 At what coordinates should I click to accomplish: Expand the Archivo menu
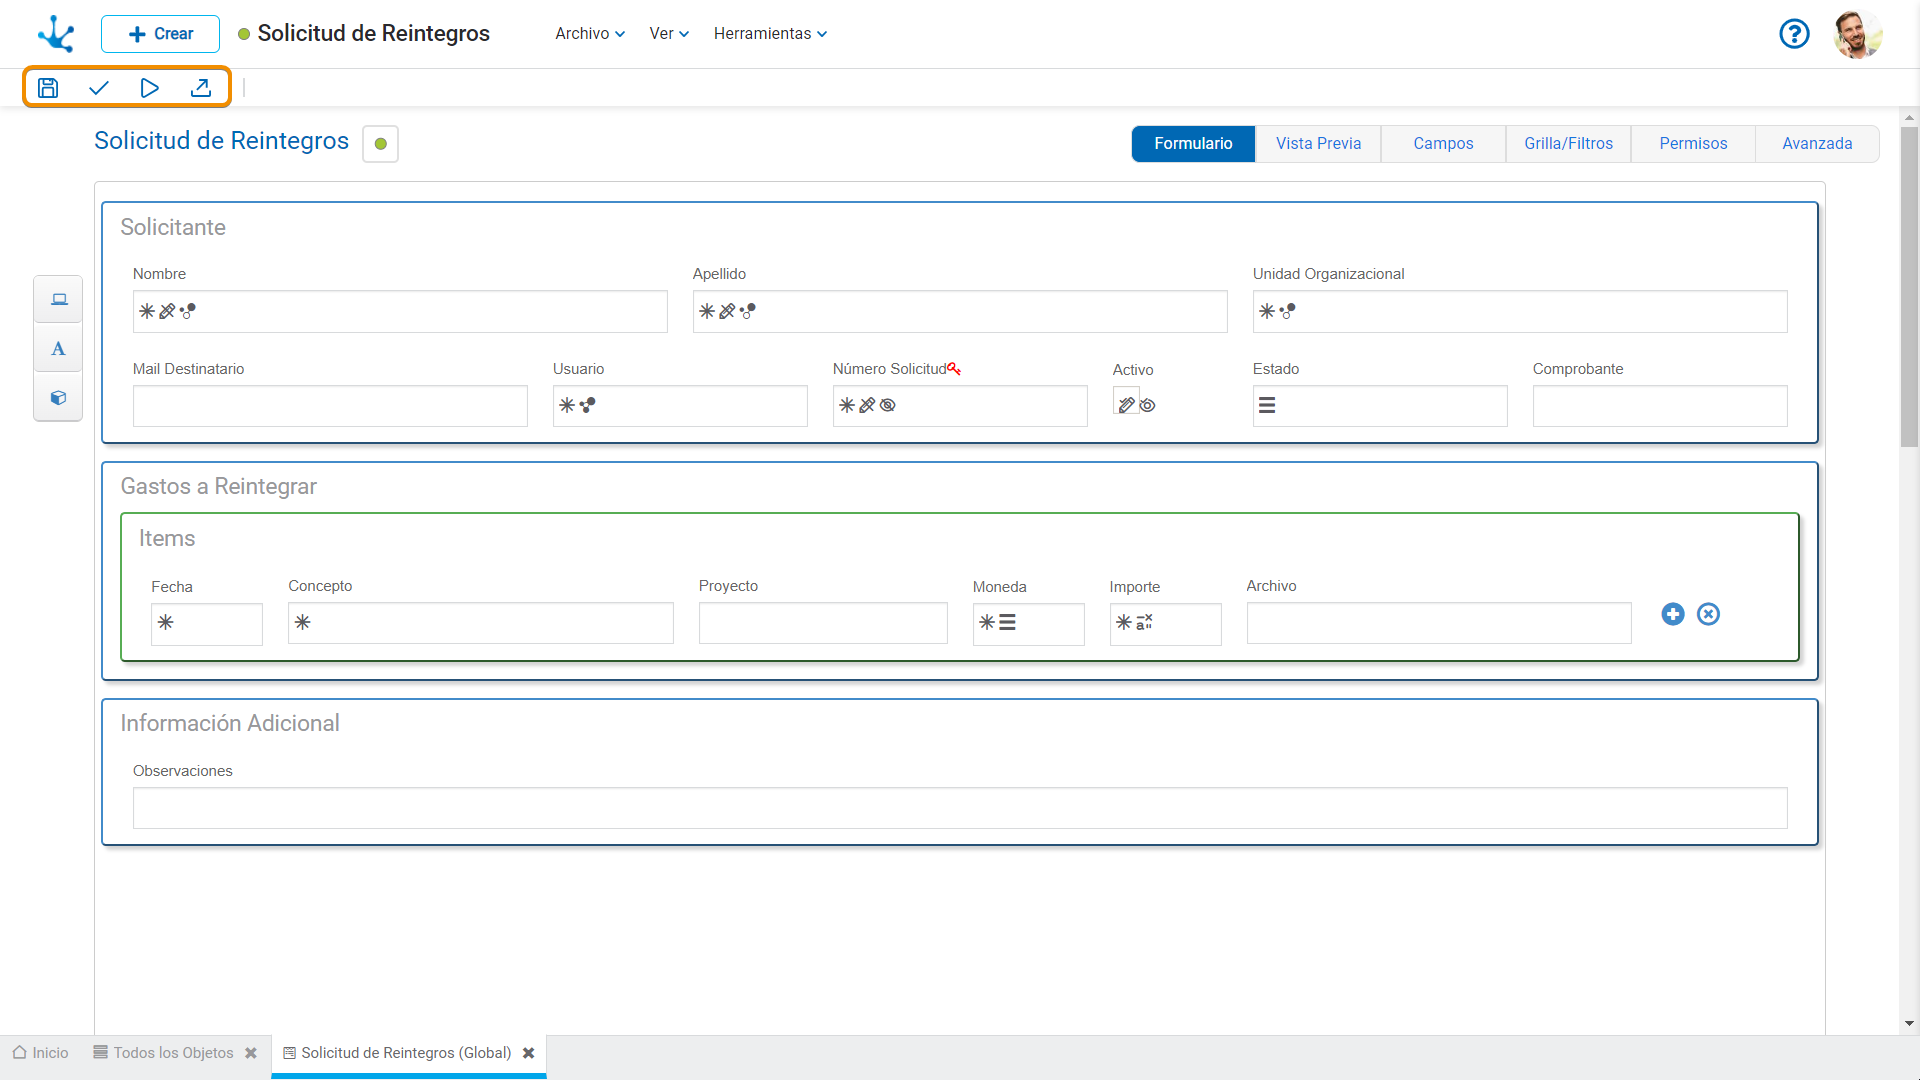pyautogui.click(x=590, y=34)
